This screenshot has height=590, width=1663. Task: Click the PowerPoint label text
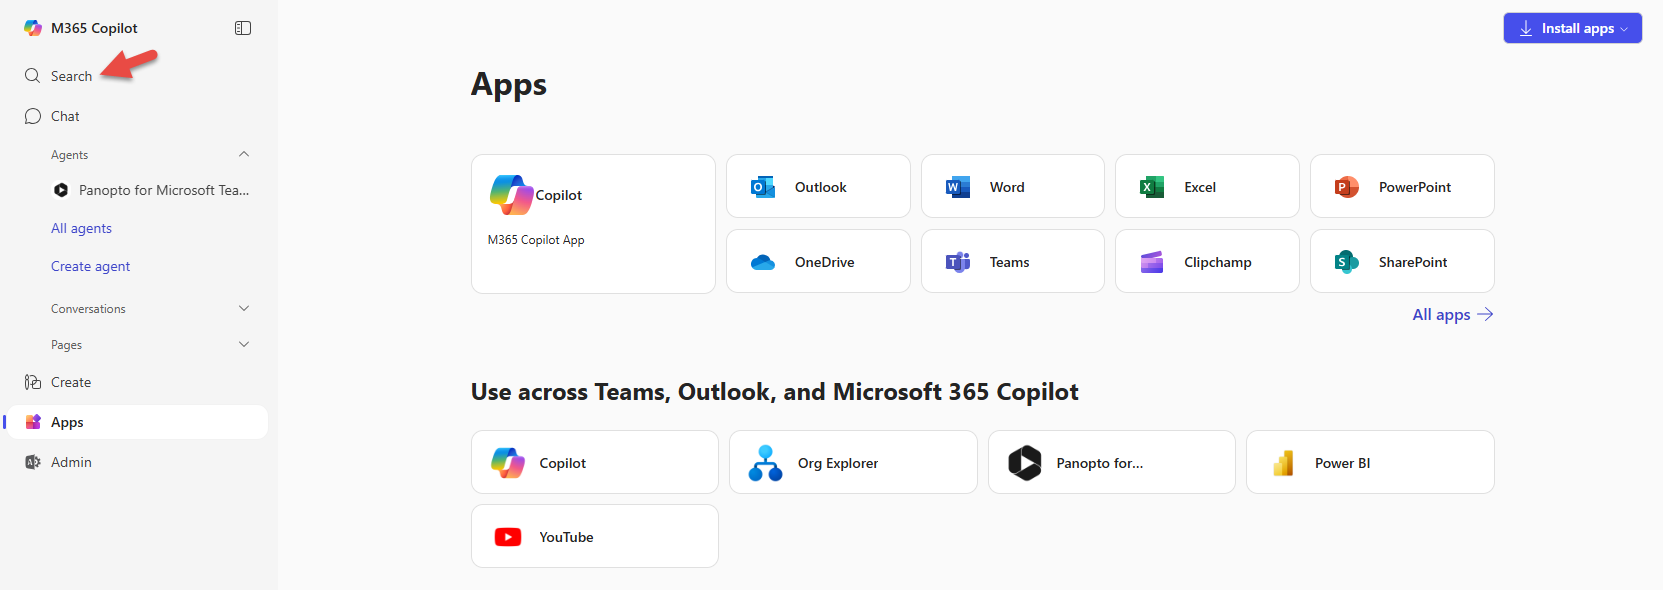1414,187
